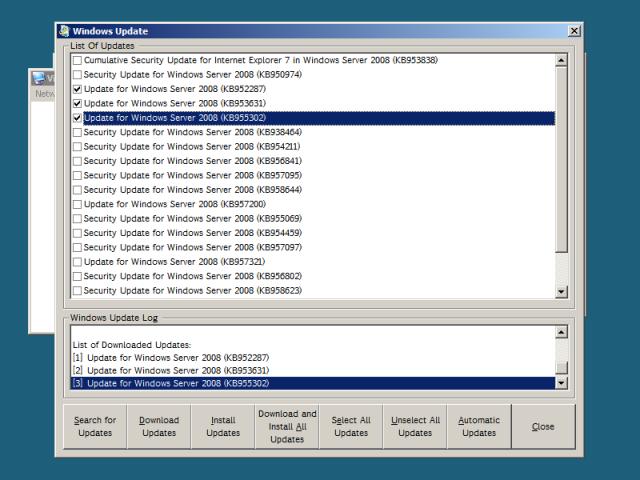Click Unselect All Updates button
Screen dimensions: 640x480
coord(415,427)
